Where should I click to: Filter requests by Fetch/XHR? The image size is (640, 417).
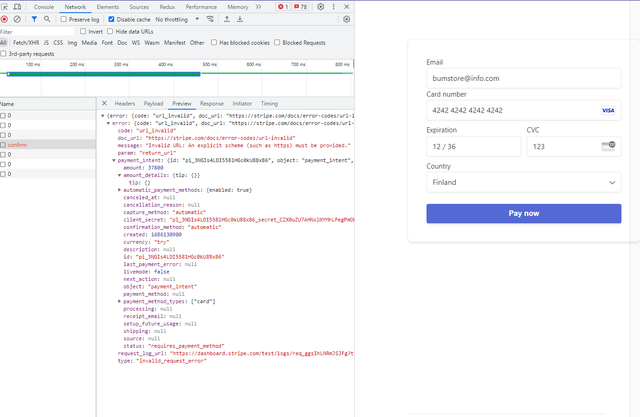(26, 42)
